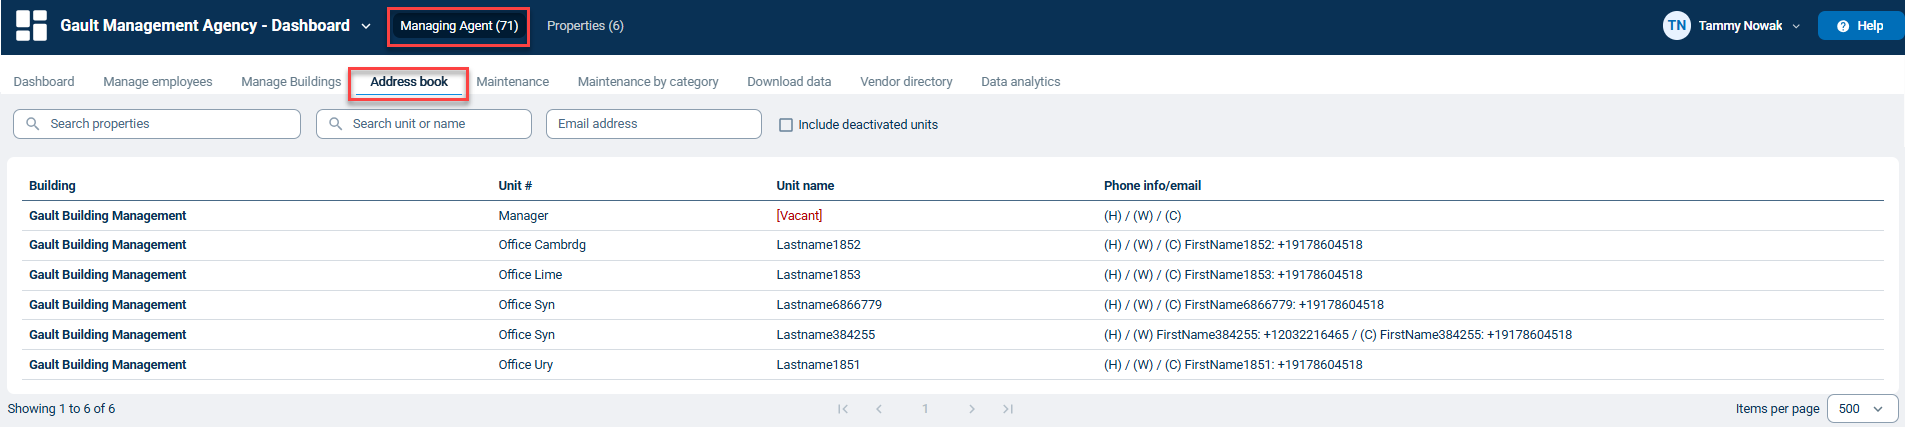This screenshot has height=427, width=1905.
Task: Go to previous page arrow icon
Action: [x=879, y=409]
